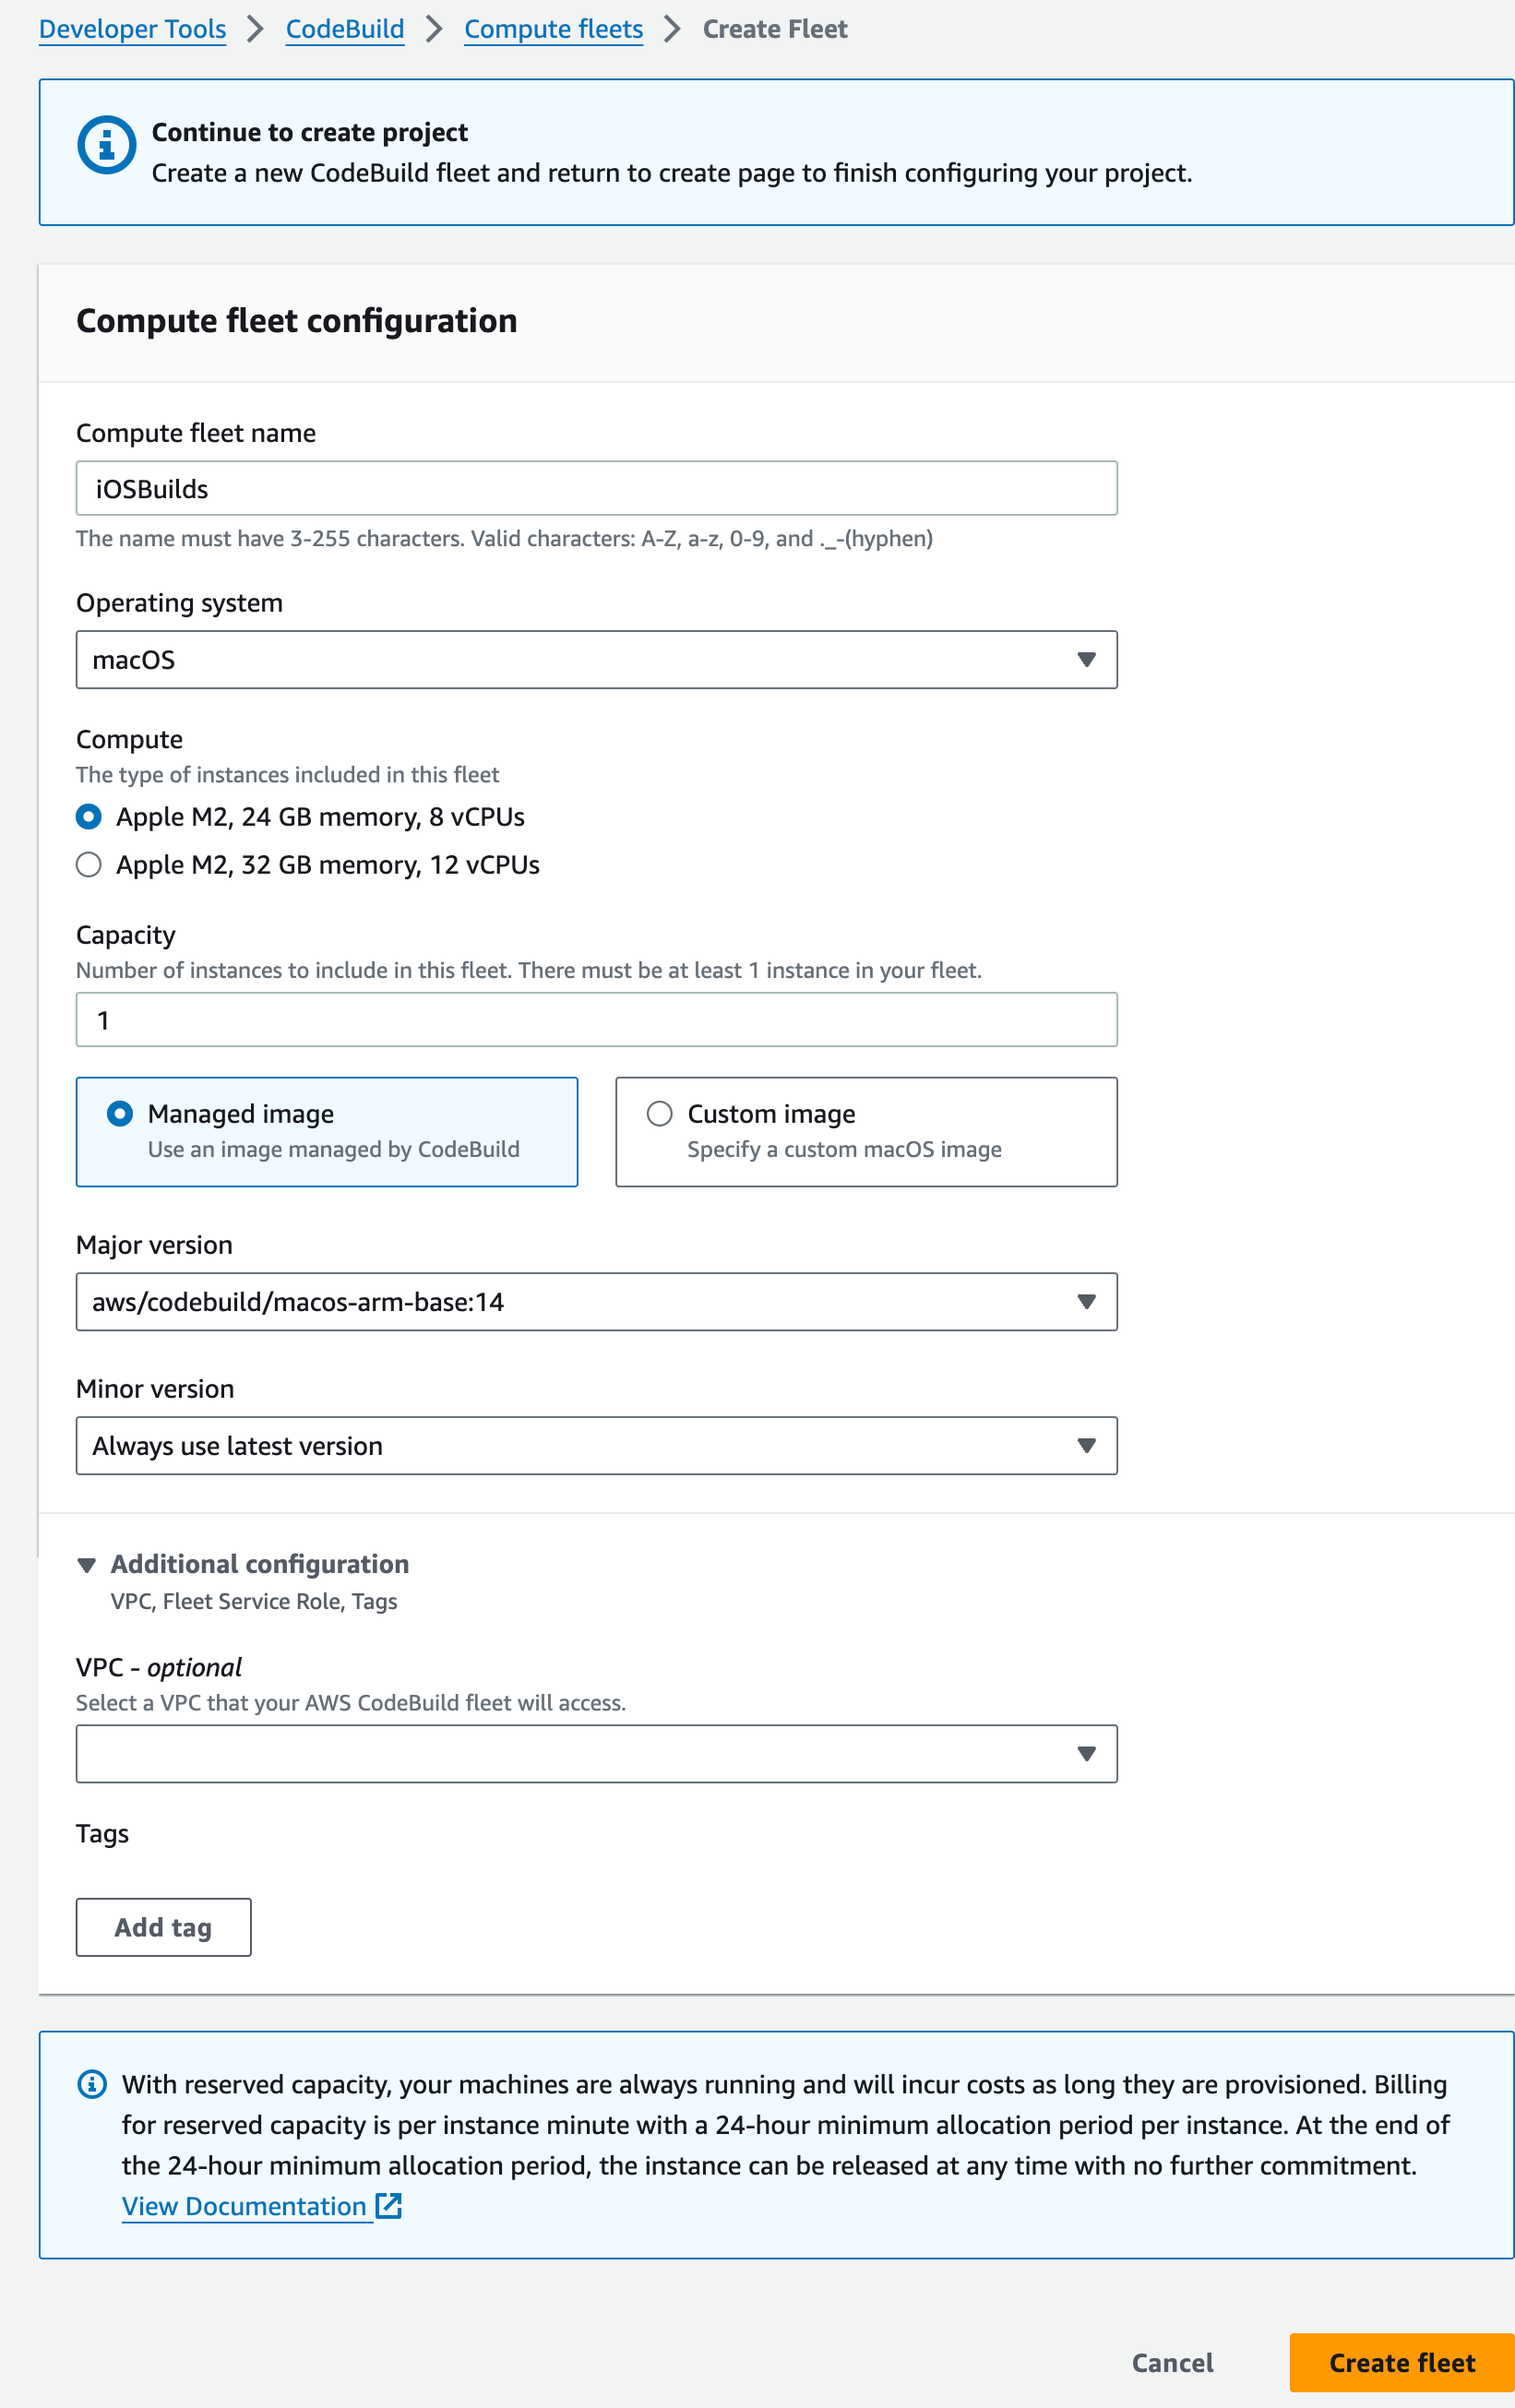Focus the Compute fleet name field

596,489
